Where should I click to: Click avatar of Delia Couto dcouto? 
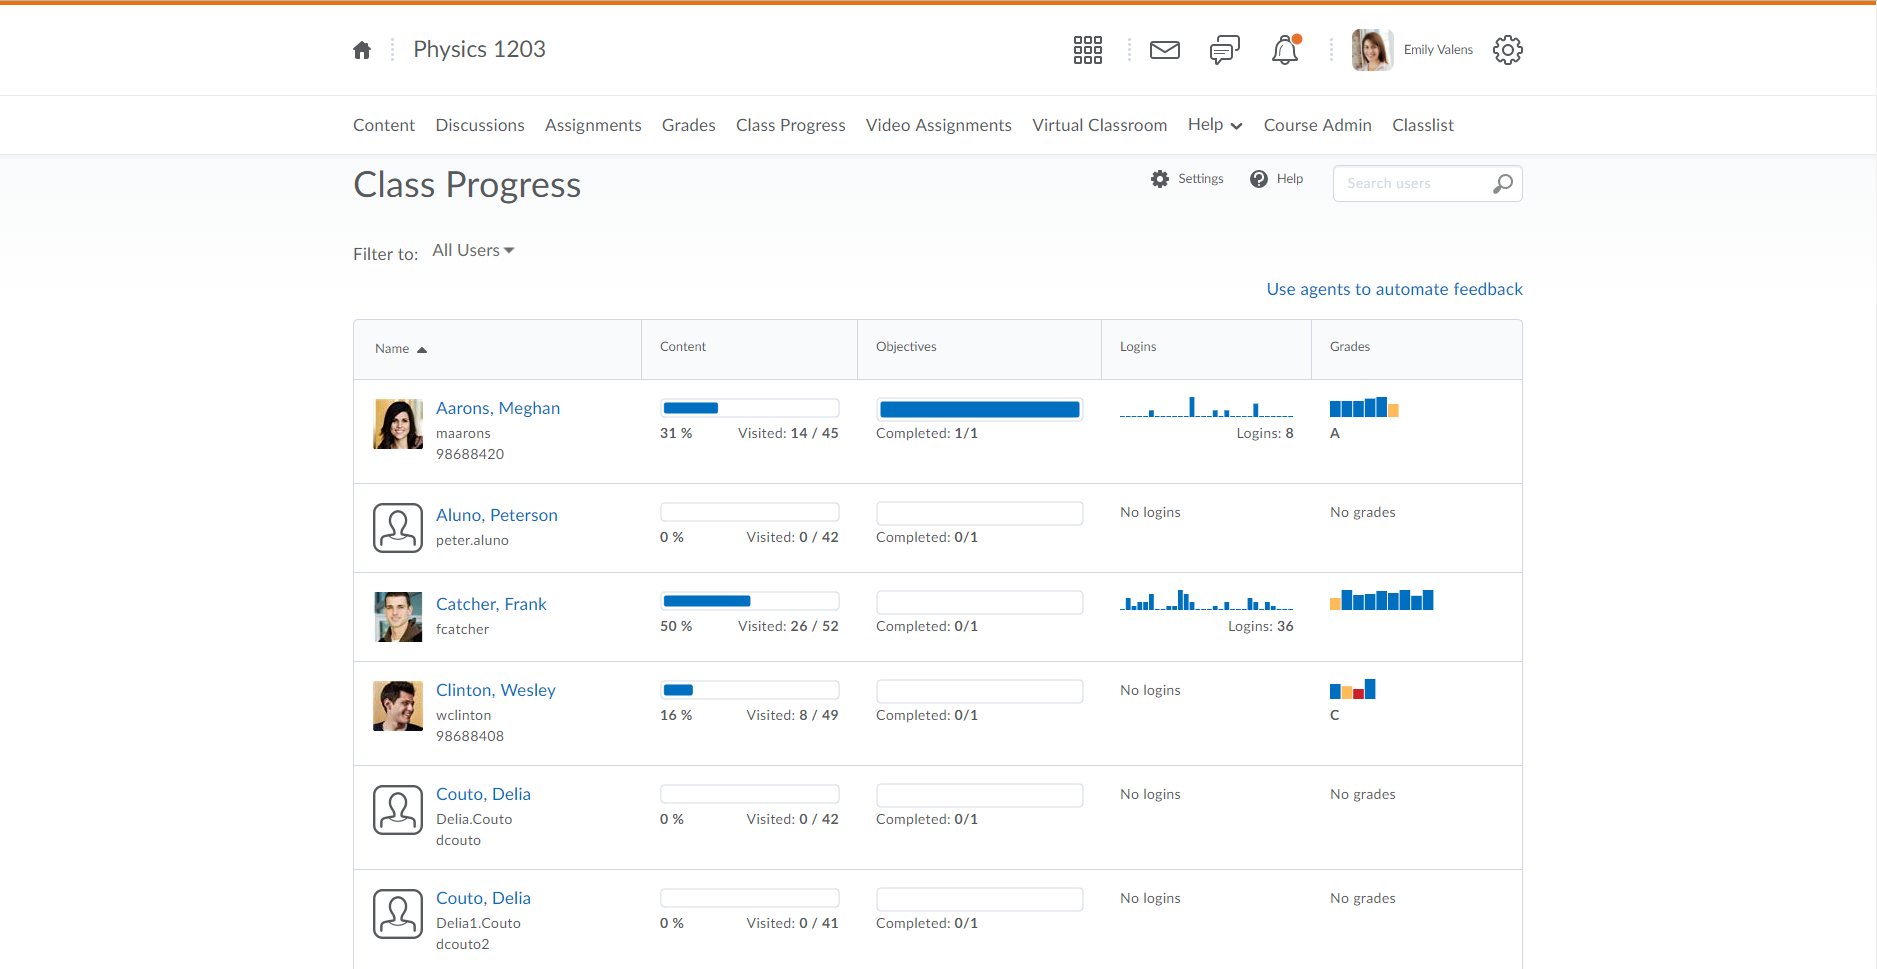[398, 810]
